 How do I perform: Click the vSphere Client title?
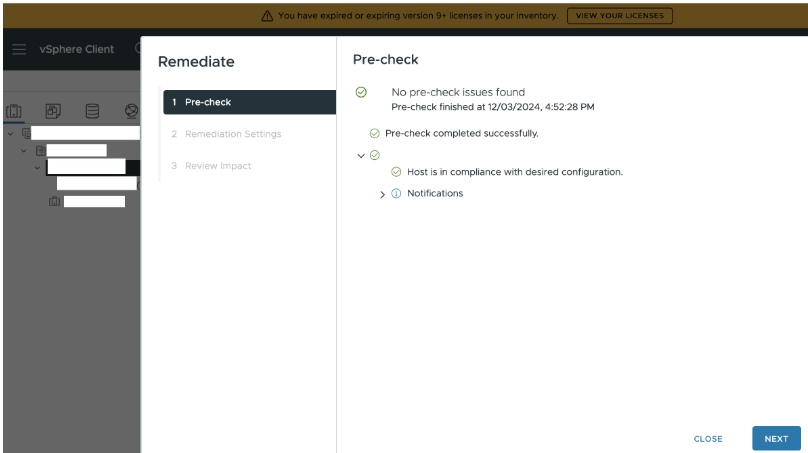(77, 49)
